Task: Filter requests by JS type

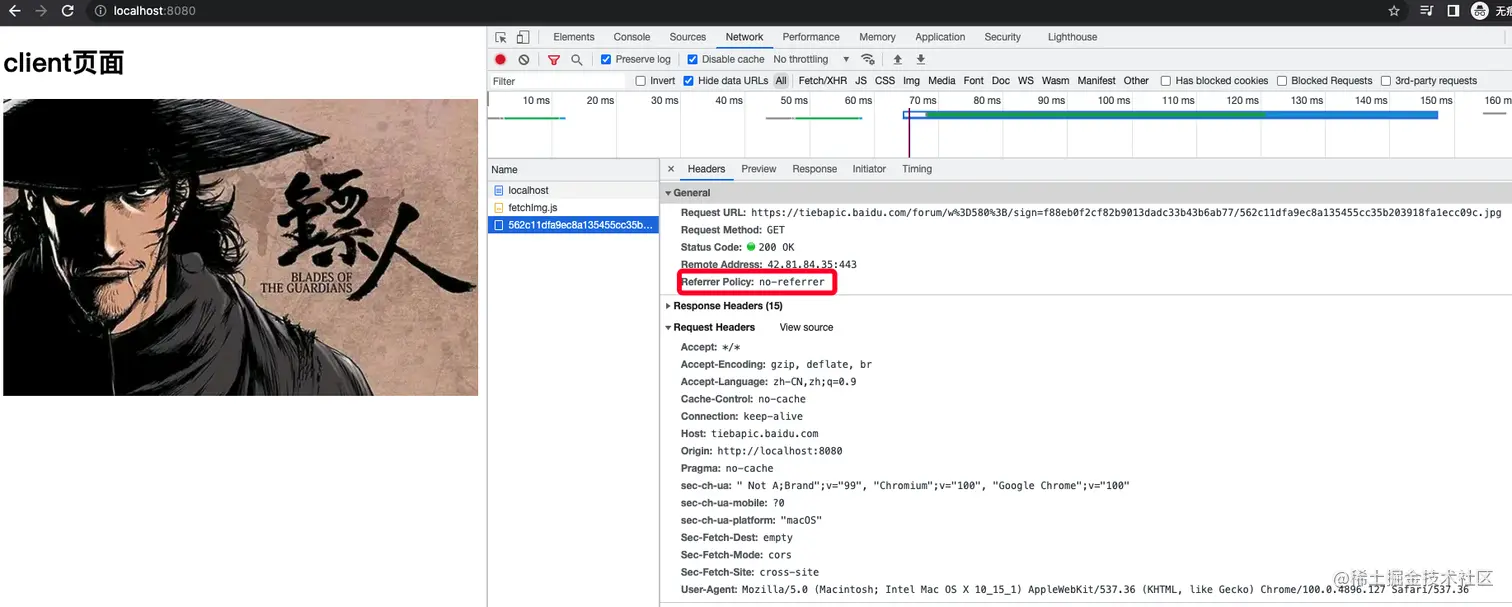Action: tap(861, 81)
